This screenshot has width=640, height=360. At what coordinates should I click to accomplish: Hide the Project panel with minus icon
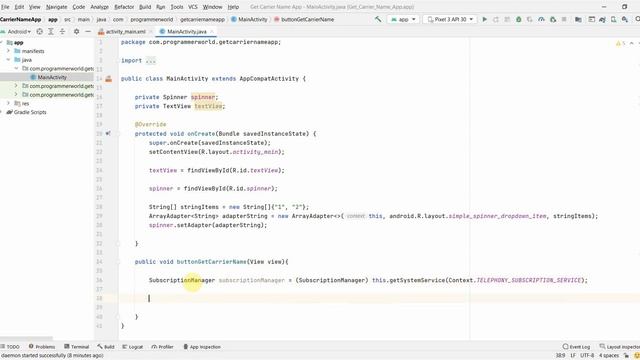[88, 31]
